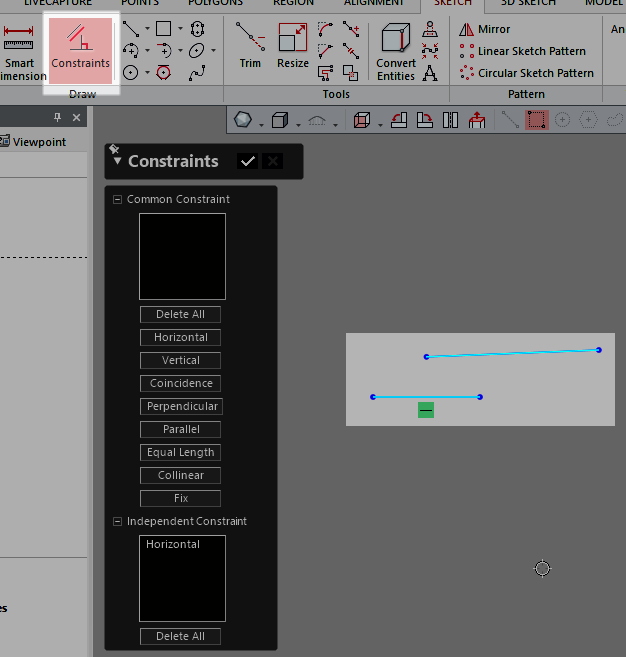Click the normal-to view icon
The height and width of the screenshot is (657, 626).
pos(477,120)
